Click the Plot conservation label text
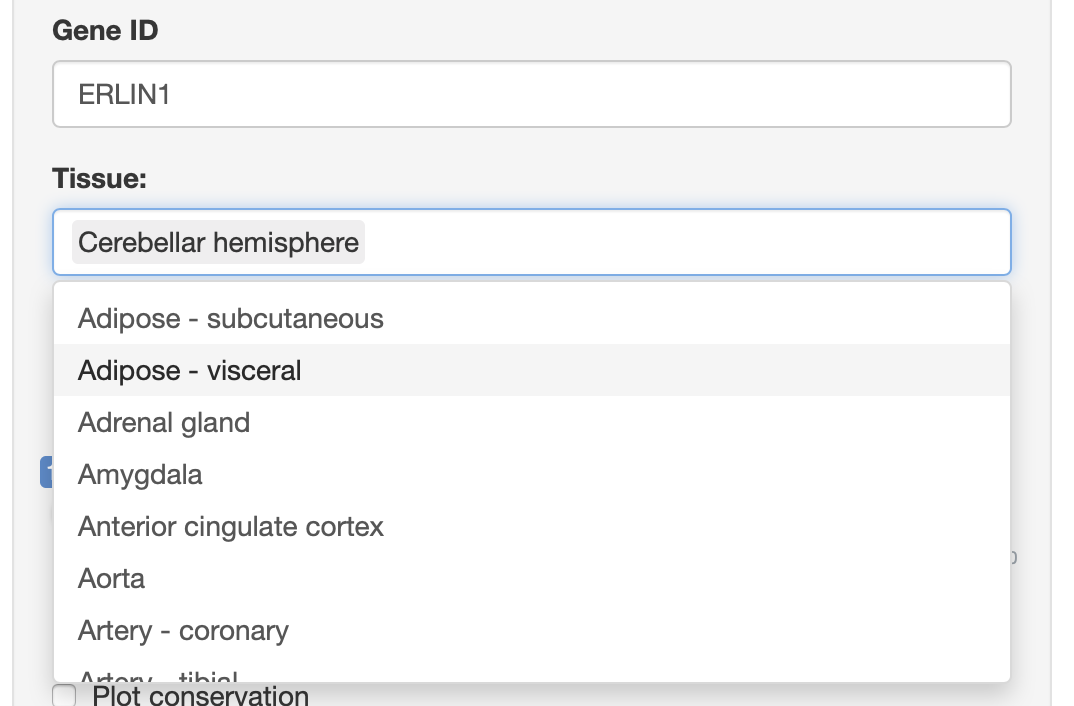 pos(200,696)
